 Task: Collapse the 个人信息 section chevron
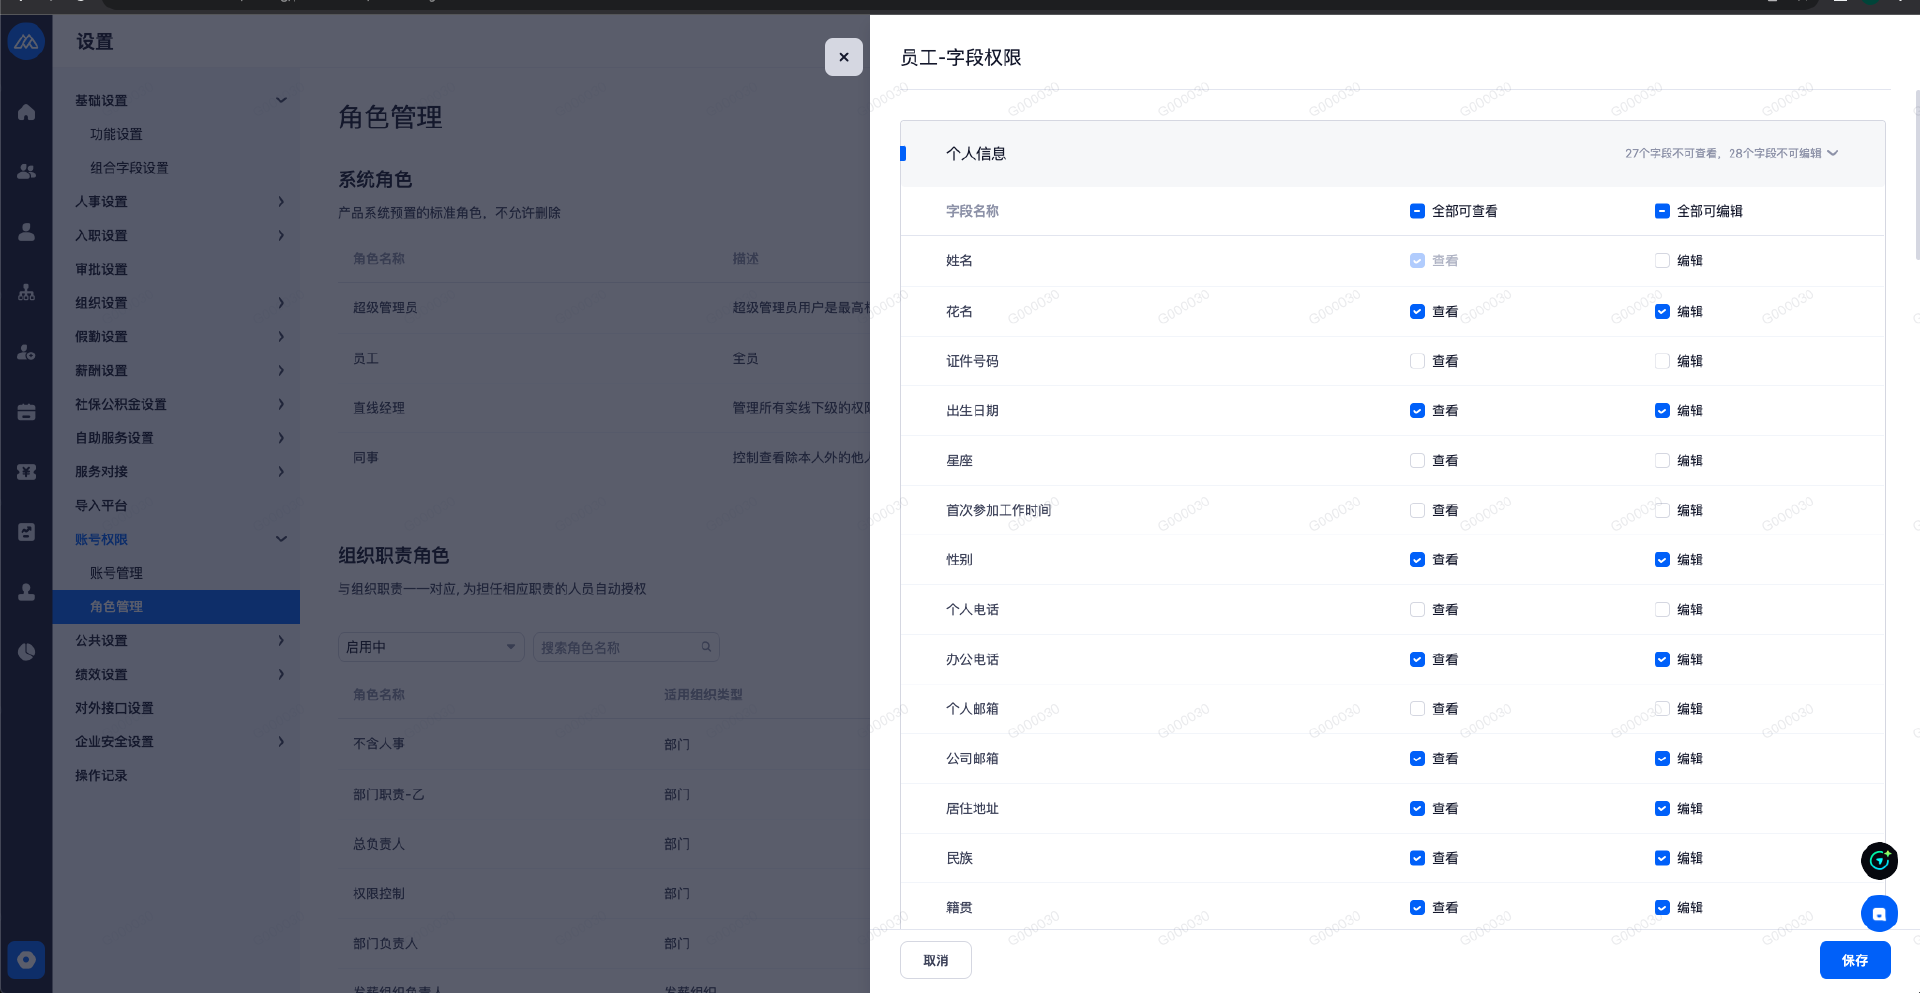click(x=1833, y=153)
